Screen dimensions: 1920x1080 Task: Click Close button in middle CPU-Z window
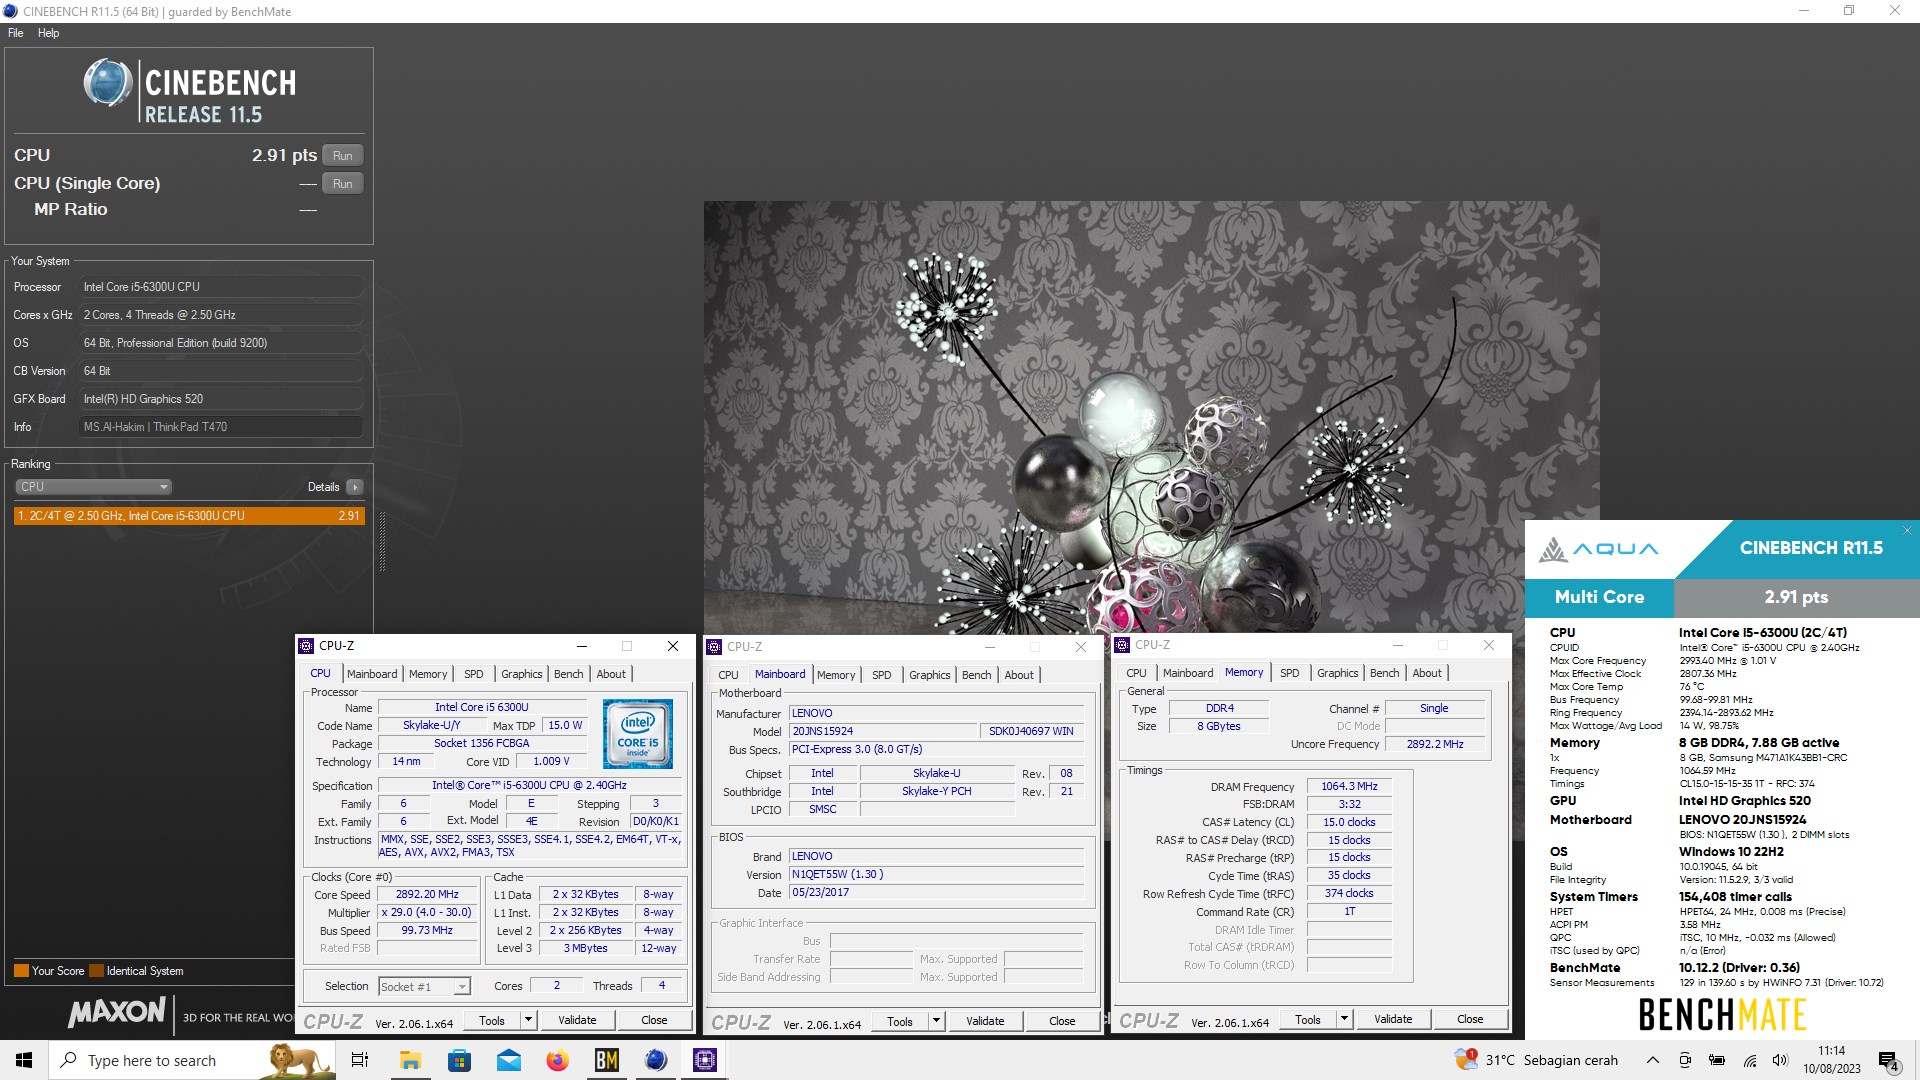[x=1062, y=1022]
